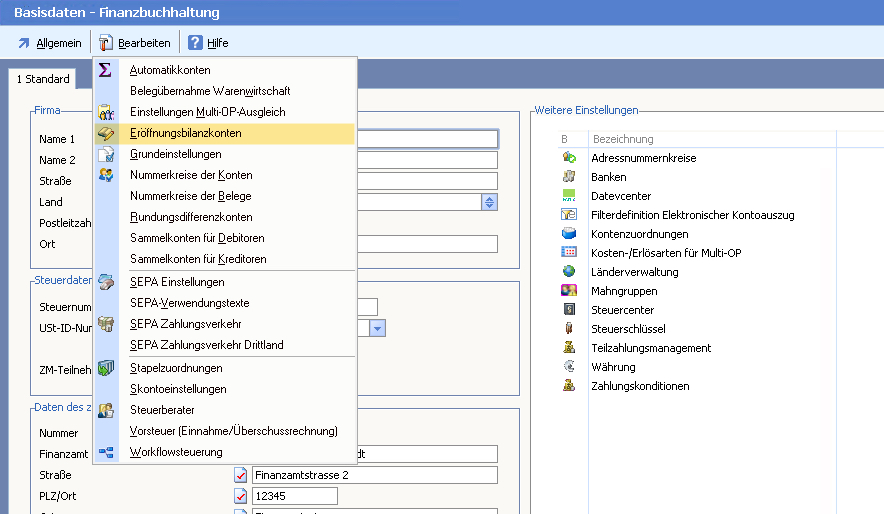Choose SEPA Zahlungsverkehr Drittland menu entry
The image size is (884, 514).
pos(206,345)
